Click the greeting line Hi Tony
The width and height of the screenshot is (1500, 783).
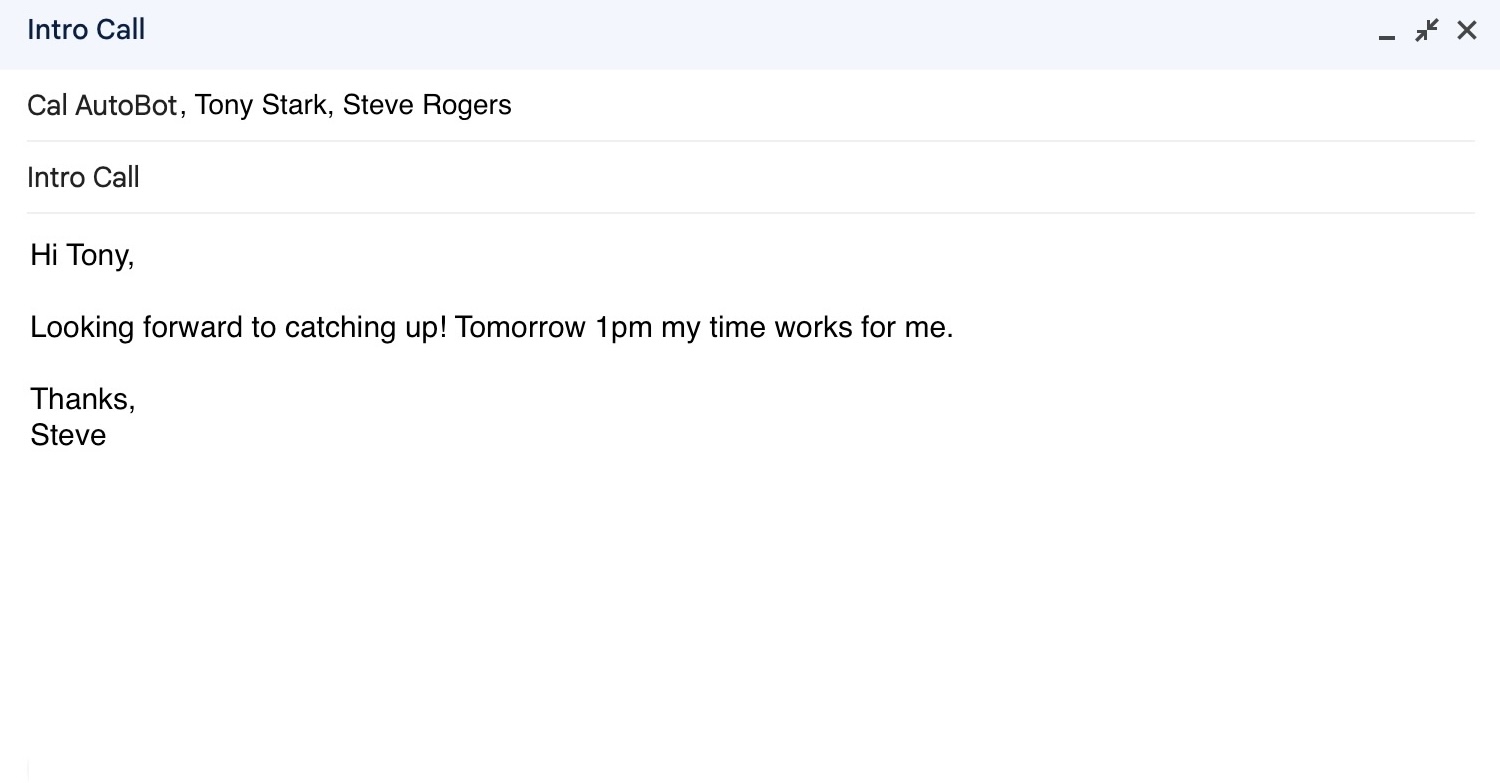click(x=82, y=255)
